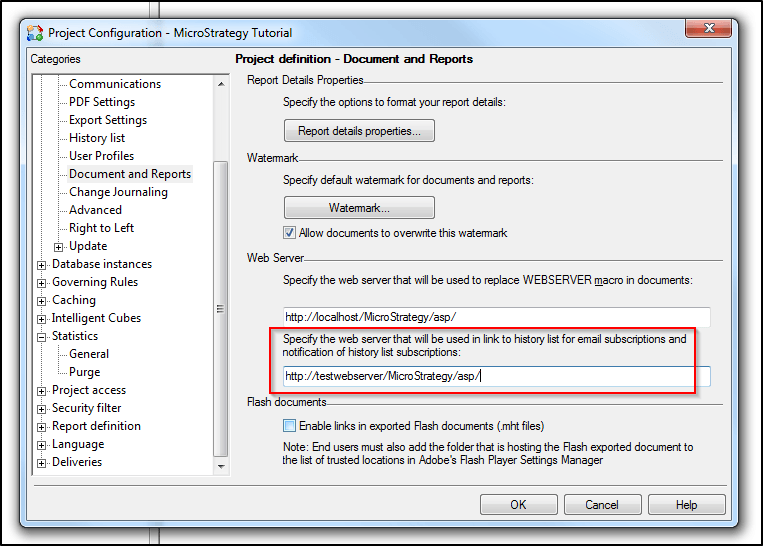Click the WEBSERVER macro URL field
This screenshot has width=763, height=546.
(496, 317)
